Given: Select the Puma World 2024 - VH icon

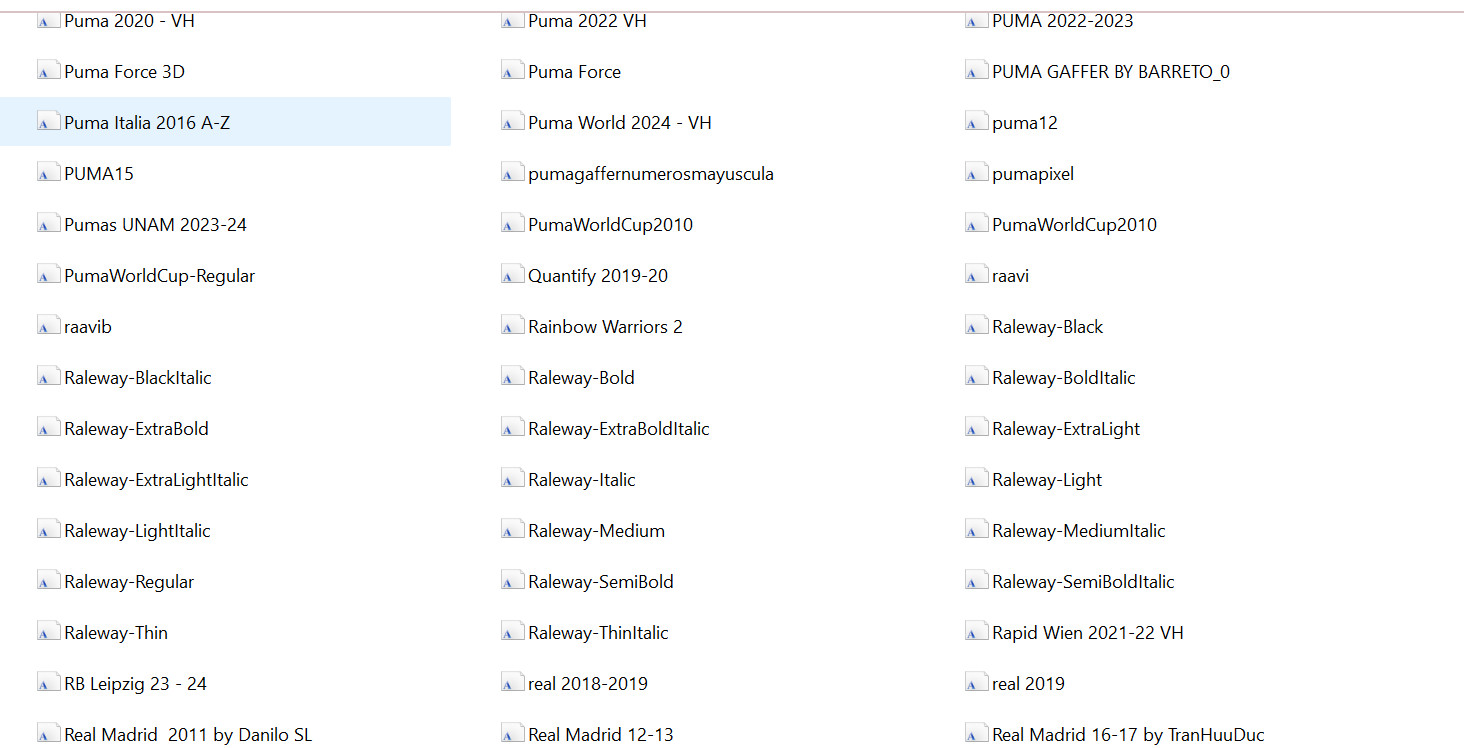Looking at the screenshot, I should point(512,122).
